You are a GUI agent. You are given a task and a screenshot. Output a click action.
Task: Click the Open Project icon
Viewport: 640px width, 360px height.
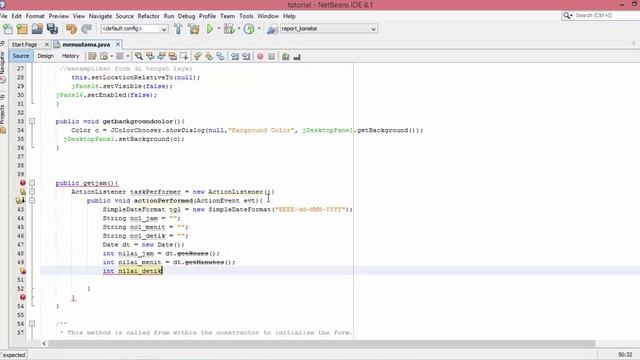[37, 29]
